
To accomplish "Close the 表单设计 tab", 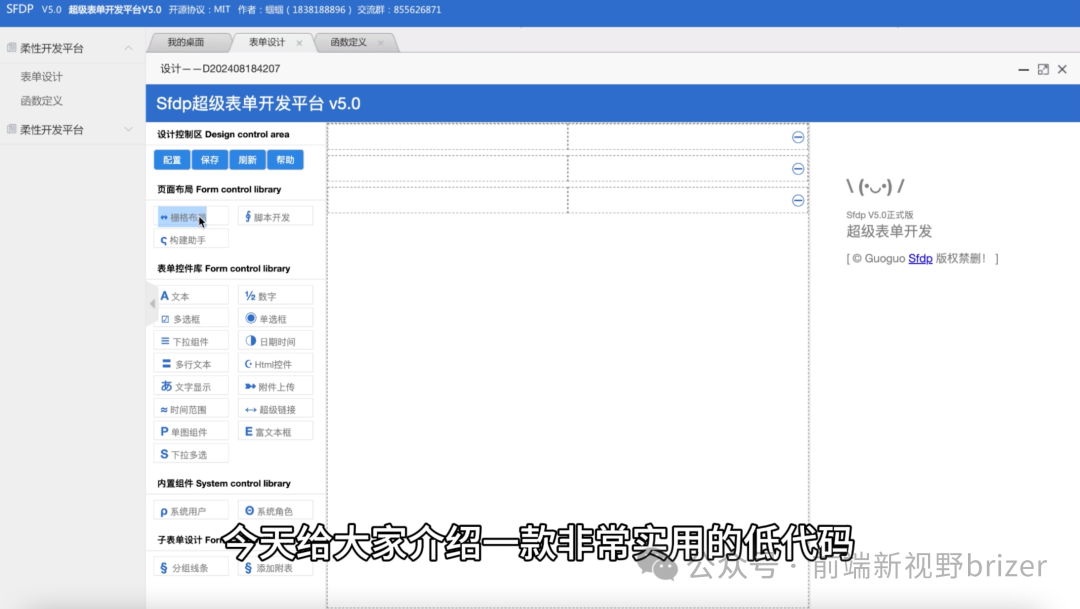I will pos(299,43).
